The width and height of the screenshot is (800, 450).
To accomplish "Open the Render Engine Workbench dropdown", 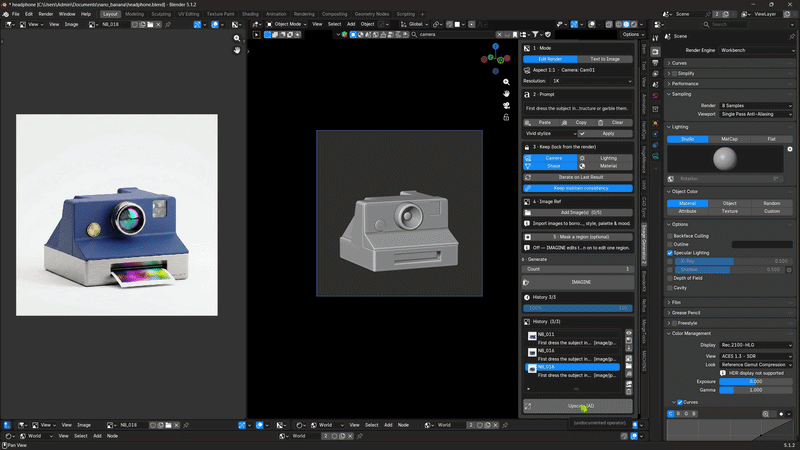I will (x=757, y=50).
